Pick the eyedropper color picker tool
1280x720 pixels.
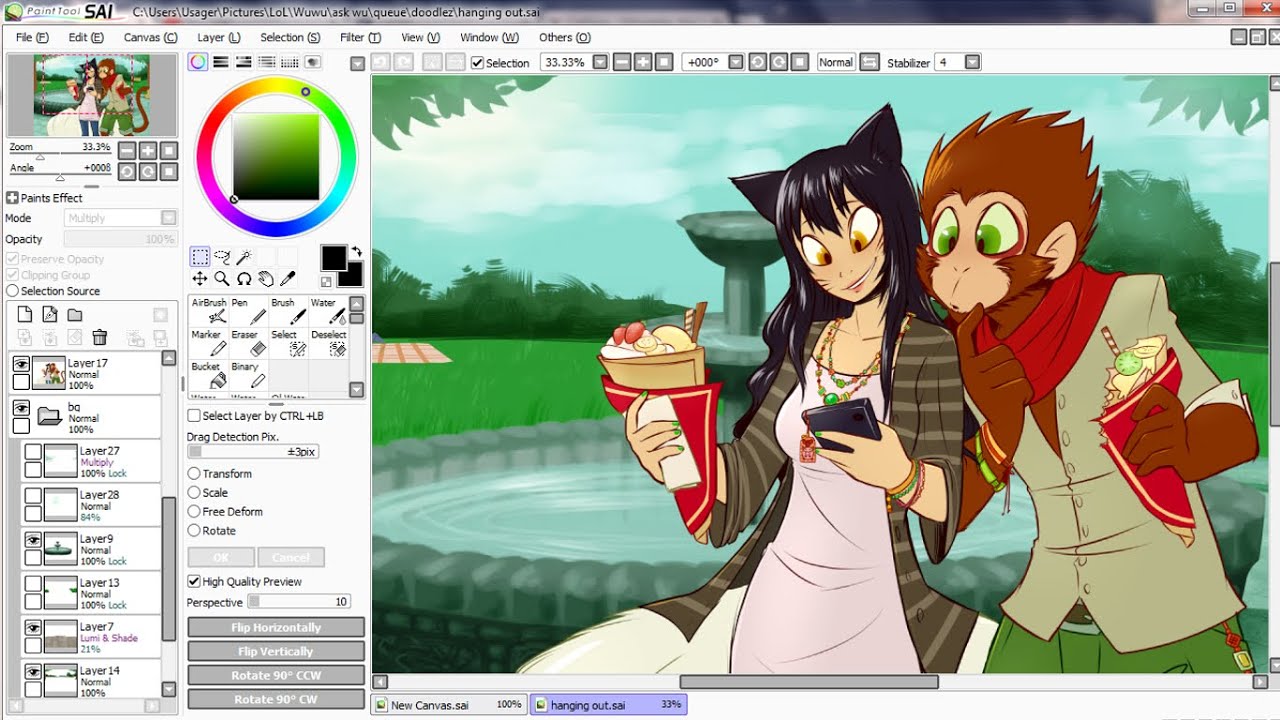[x=287, y=279]
